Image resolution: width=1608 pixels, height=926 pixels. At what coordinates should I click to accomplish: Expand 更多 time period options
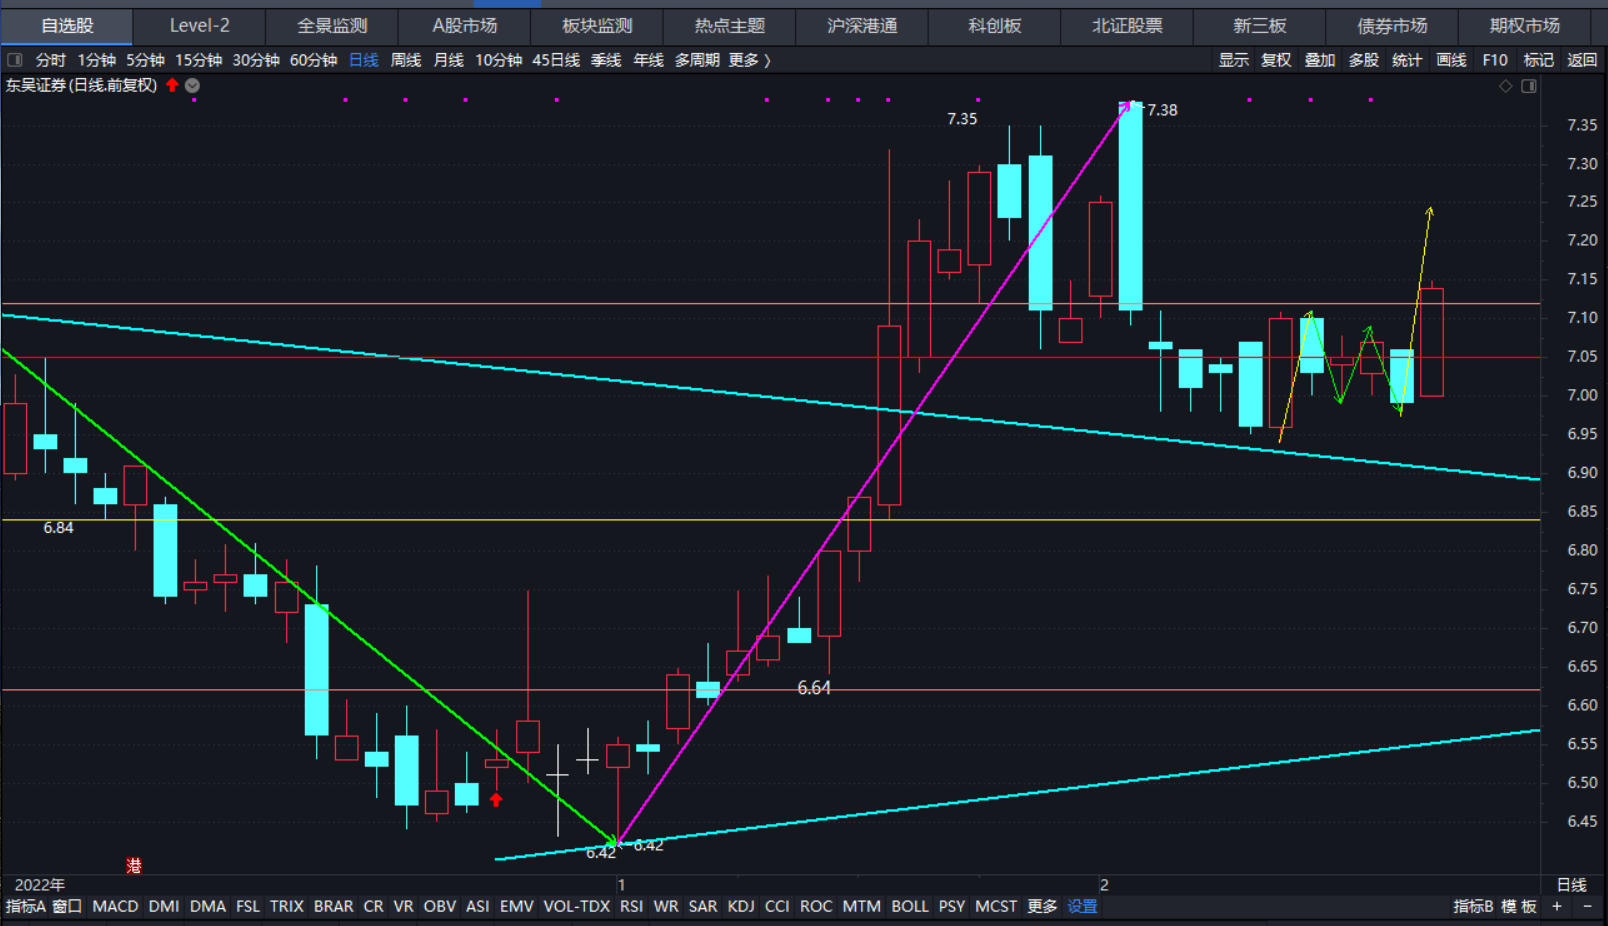(749, 60)
